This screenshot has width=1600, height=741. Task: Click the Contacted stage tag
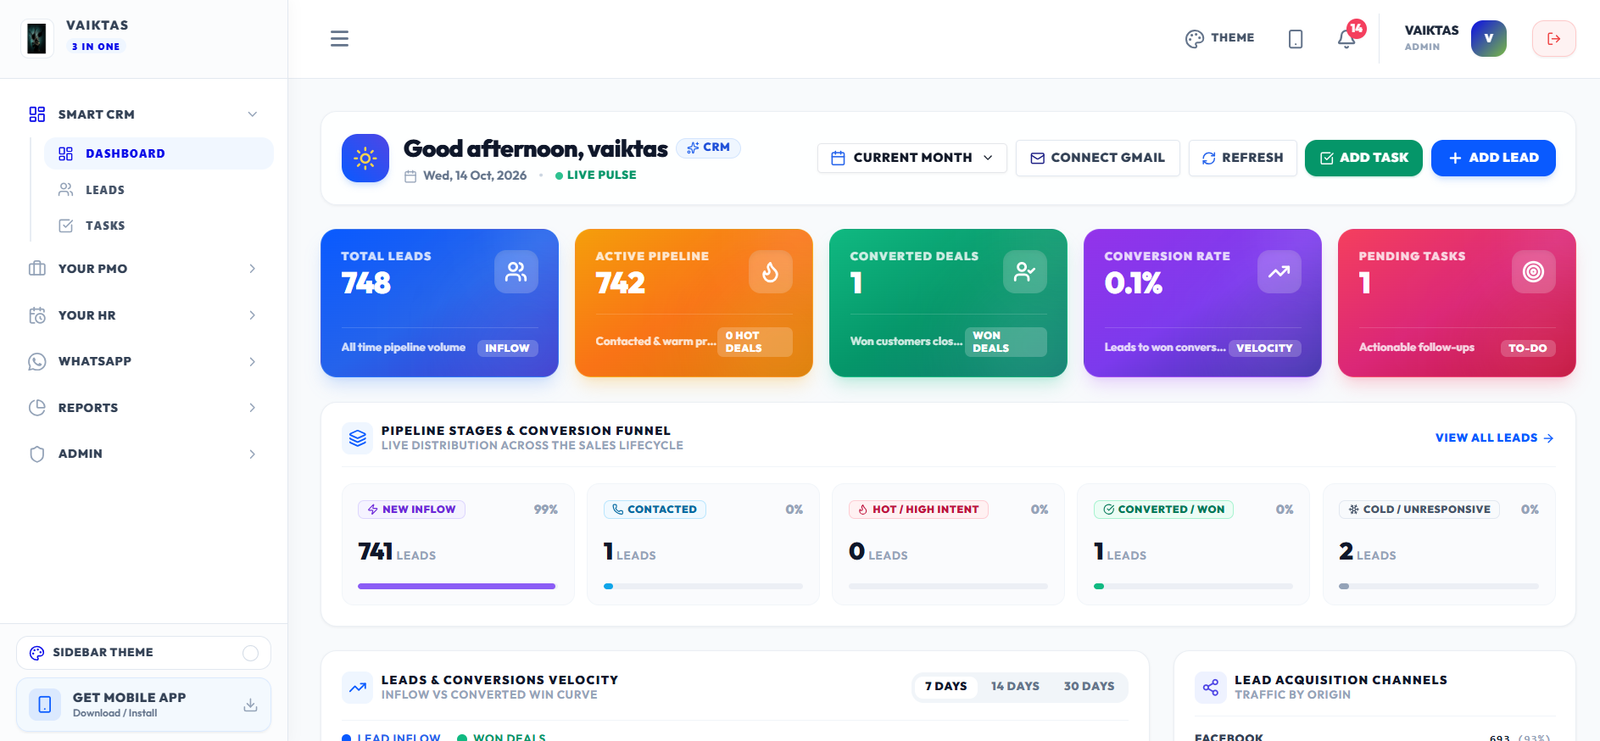655,509
